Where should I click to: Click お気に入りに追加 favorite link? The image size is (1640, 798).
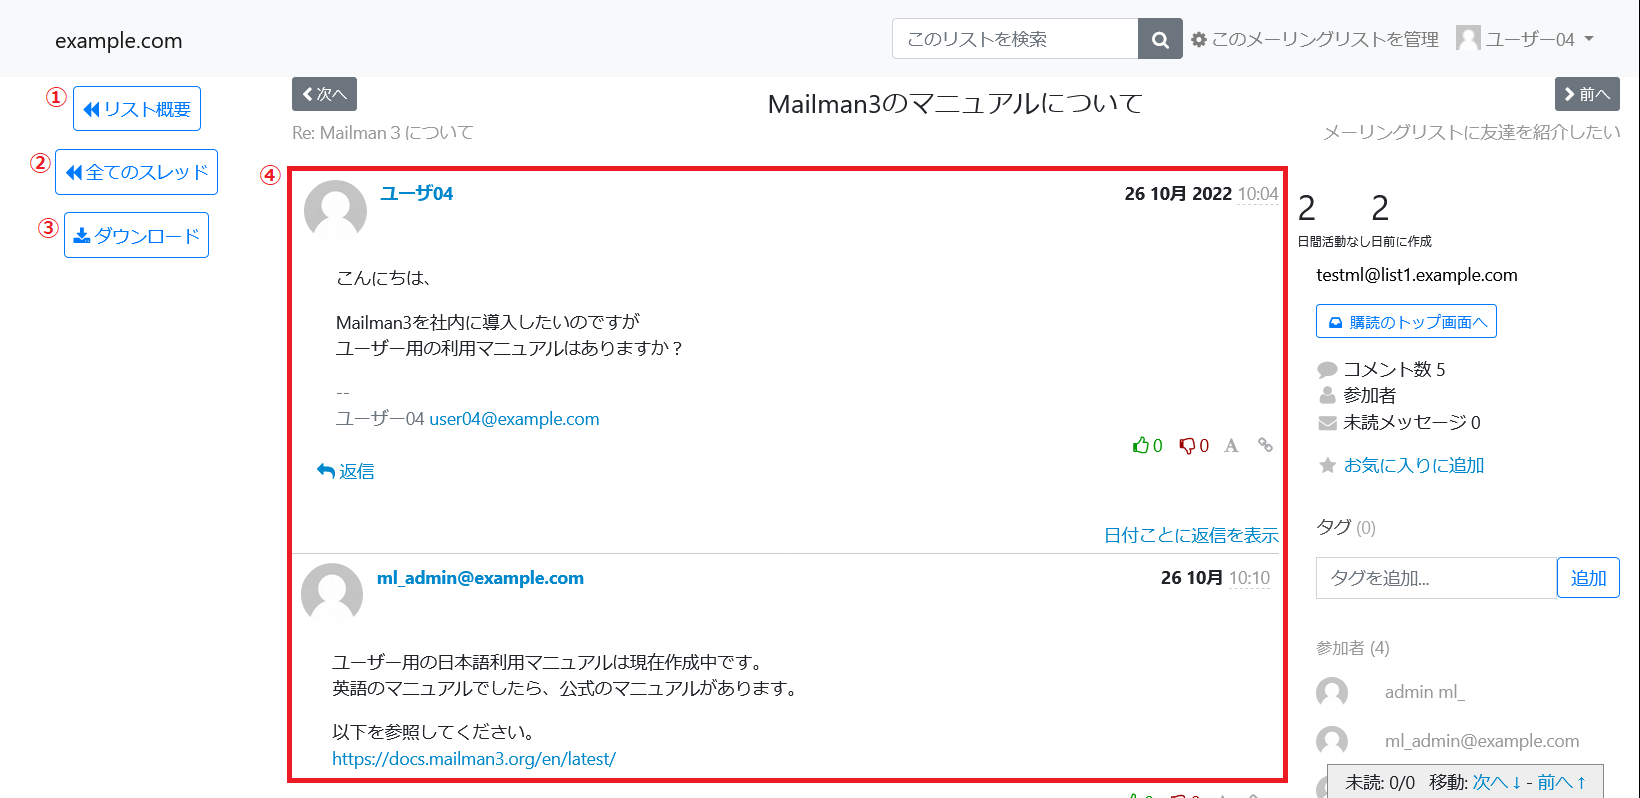tap(1414, 465)
